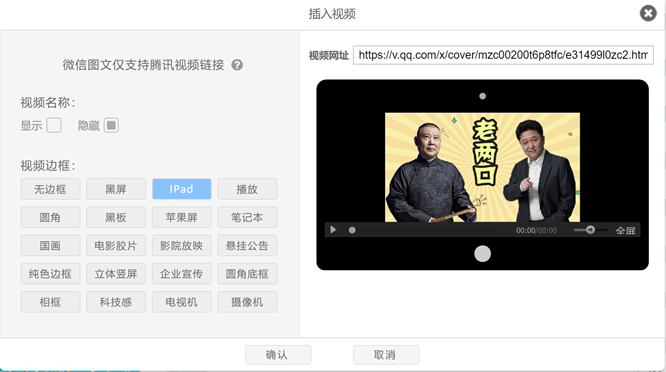This screenshot has width=666, height=372.
Task: Click the video thumbnail preview image
Action: [482, 167]
